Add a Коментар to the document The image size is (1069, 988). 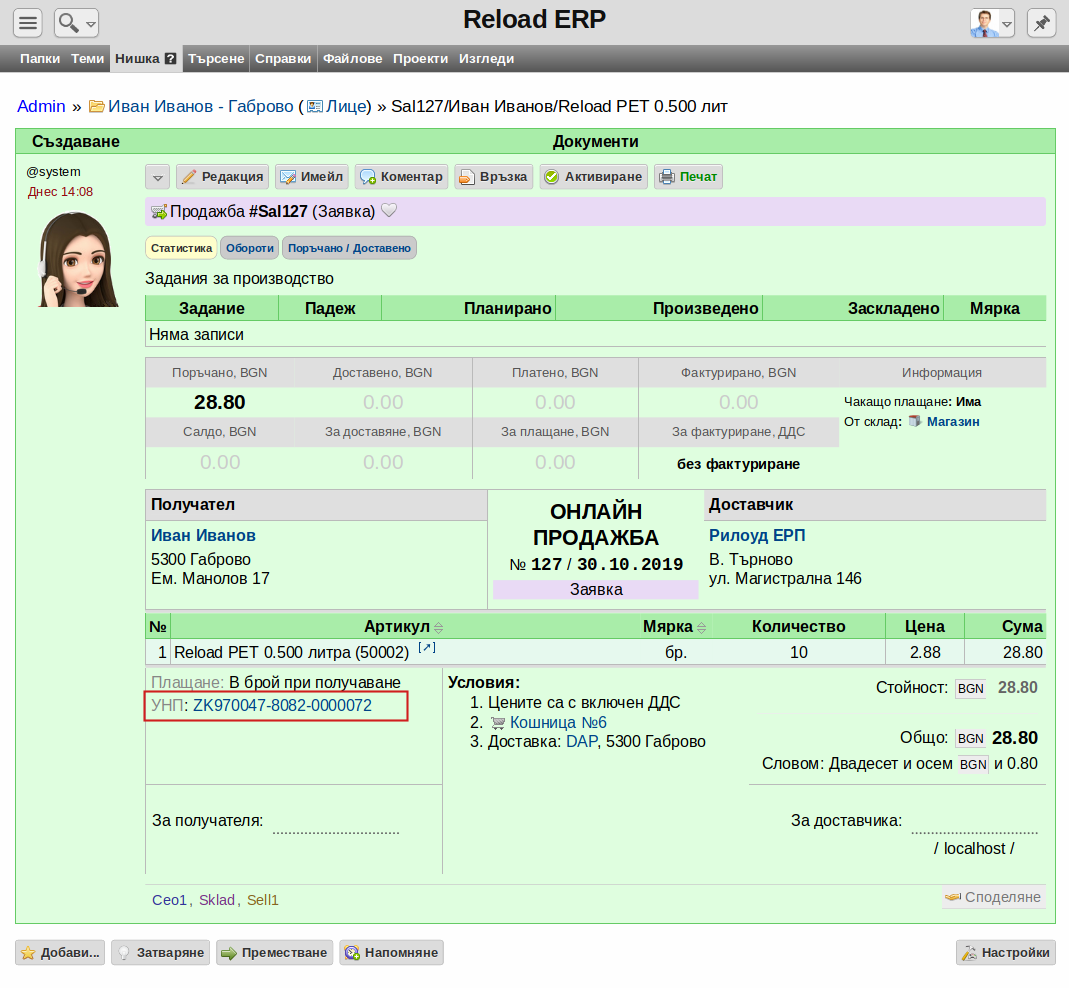click(x=402, y=177)
